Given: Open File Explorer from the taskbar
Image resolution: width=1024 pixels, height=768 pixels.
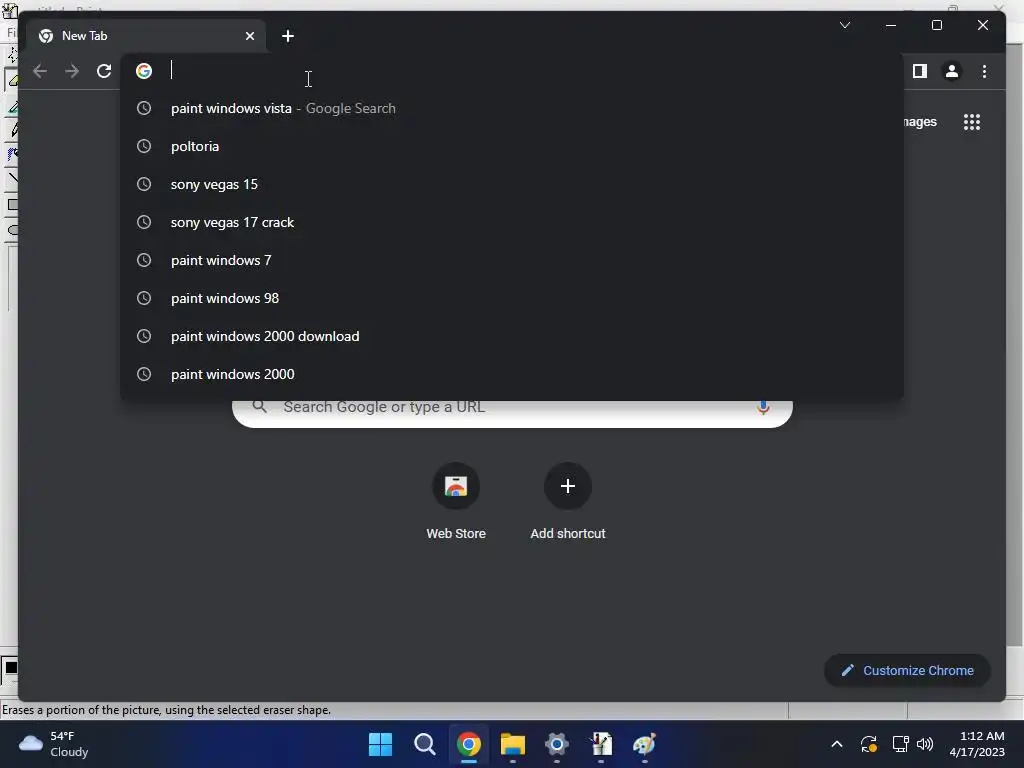Looking at the screenshot, I should (513, 744).
